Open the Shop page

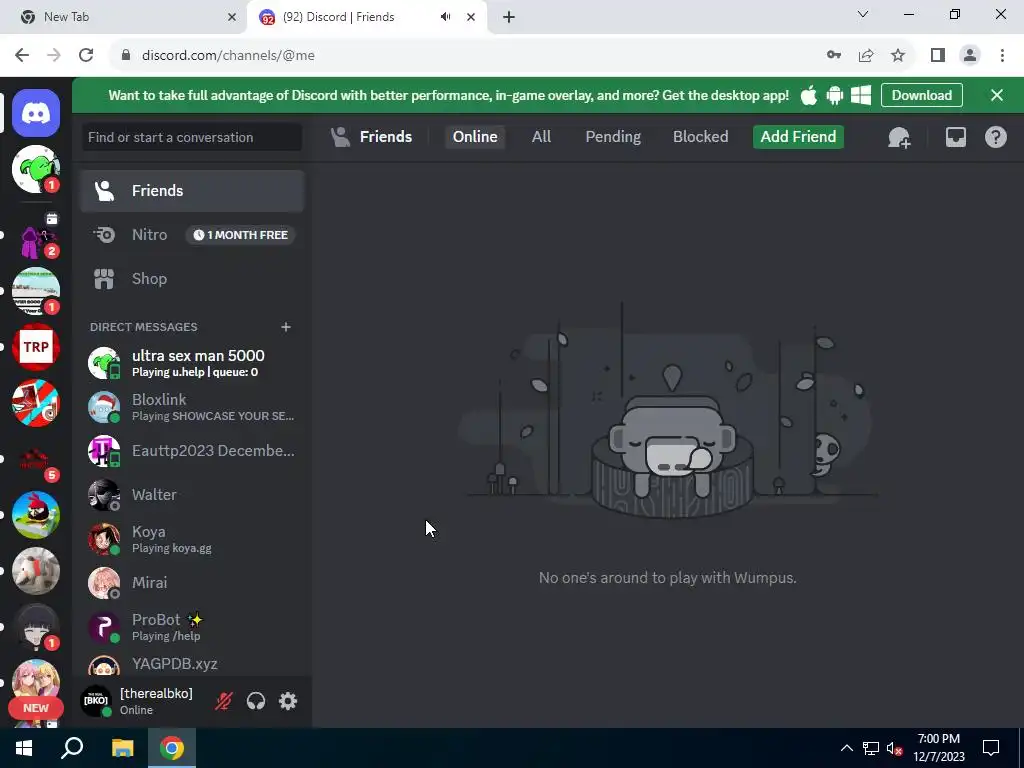click(x=193, y=279)
